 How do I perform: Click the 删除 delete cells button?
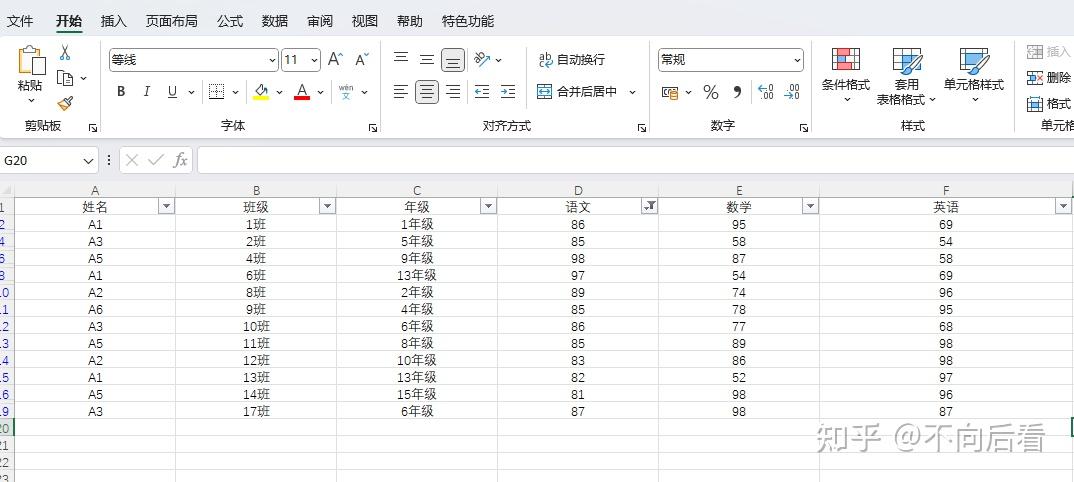pos(1049,77)
